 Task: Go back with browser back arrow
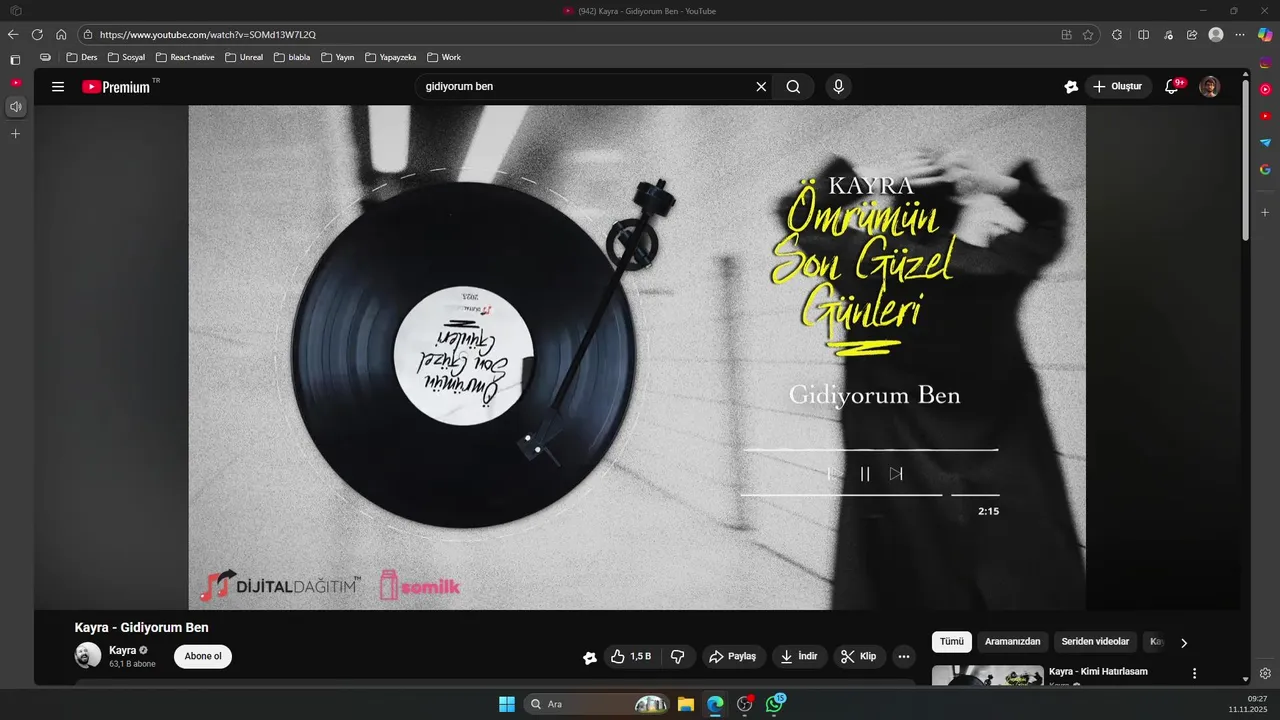[13, 34]
